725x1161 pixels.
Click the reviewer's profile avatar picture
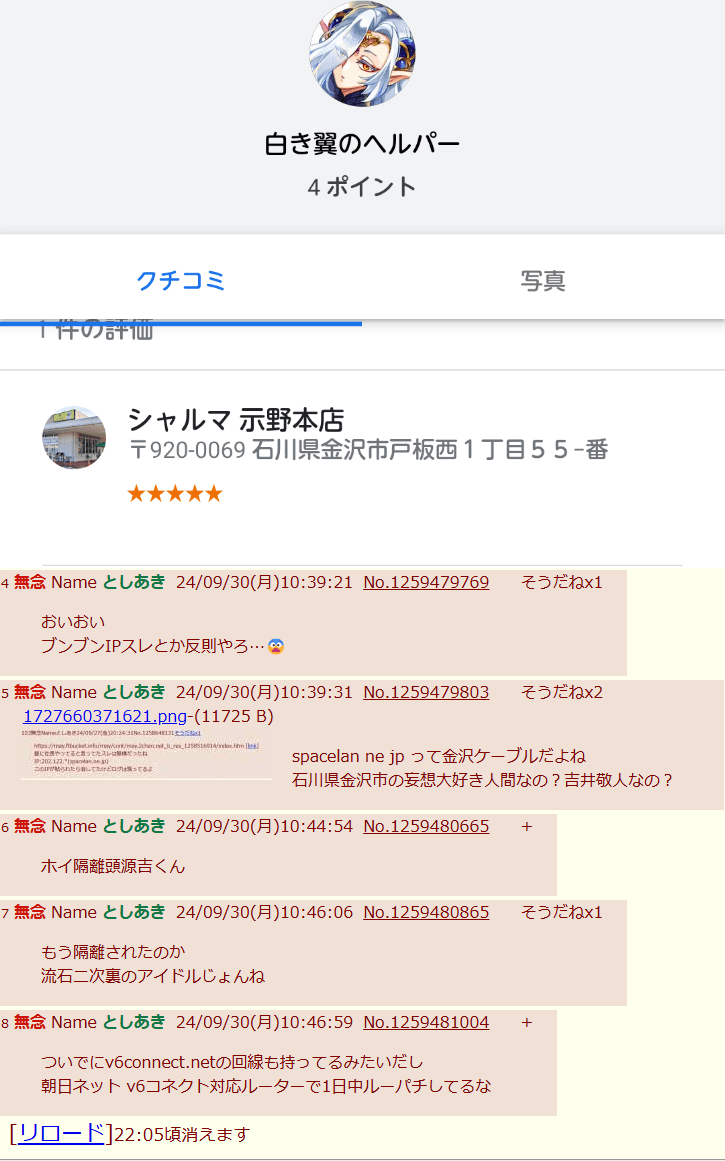362,54
